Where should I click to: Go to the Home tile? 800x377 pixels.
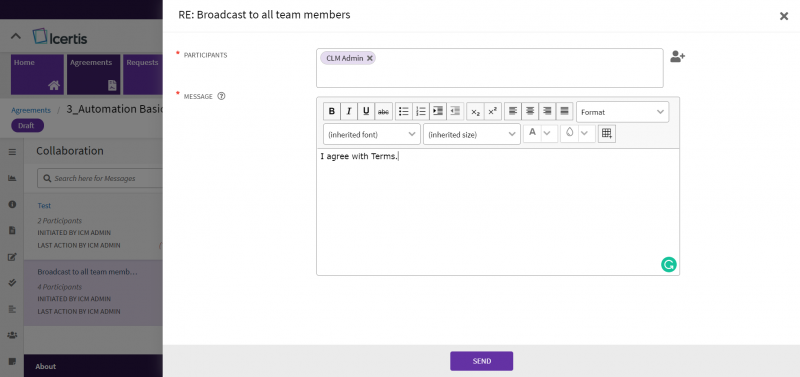click(37, 74)
